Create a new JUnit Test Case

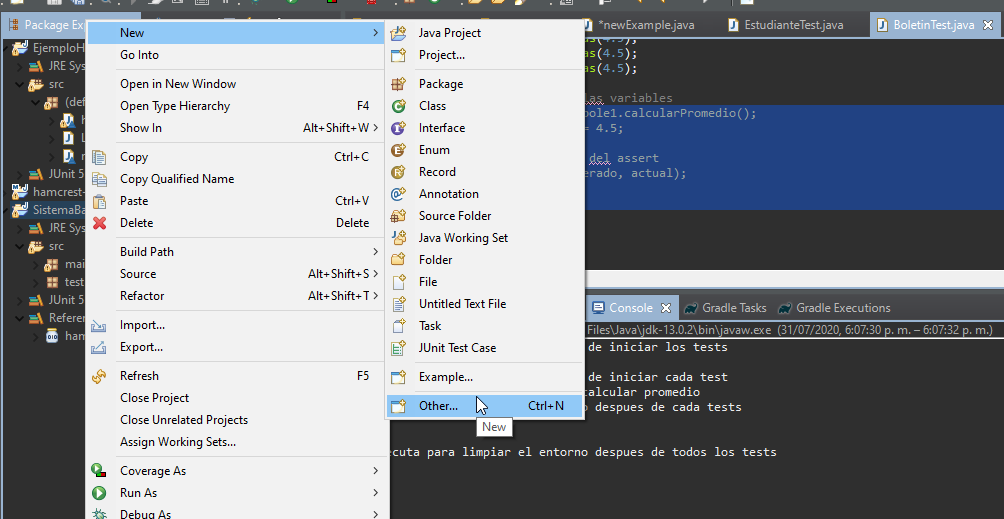(x=484, y=347)
